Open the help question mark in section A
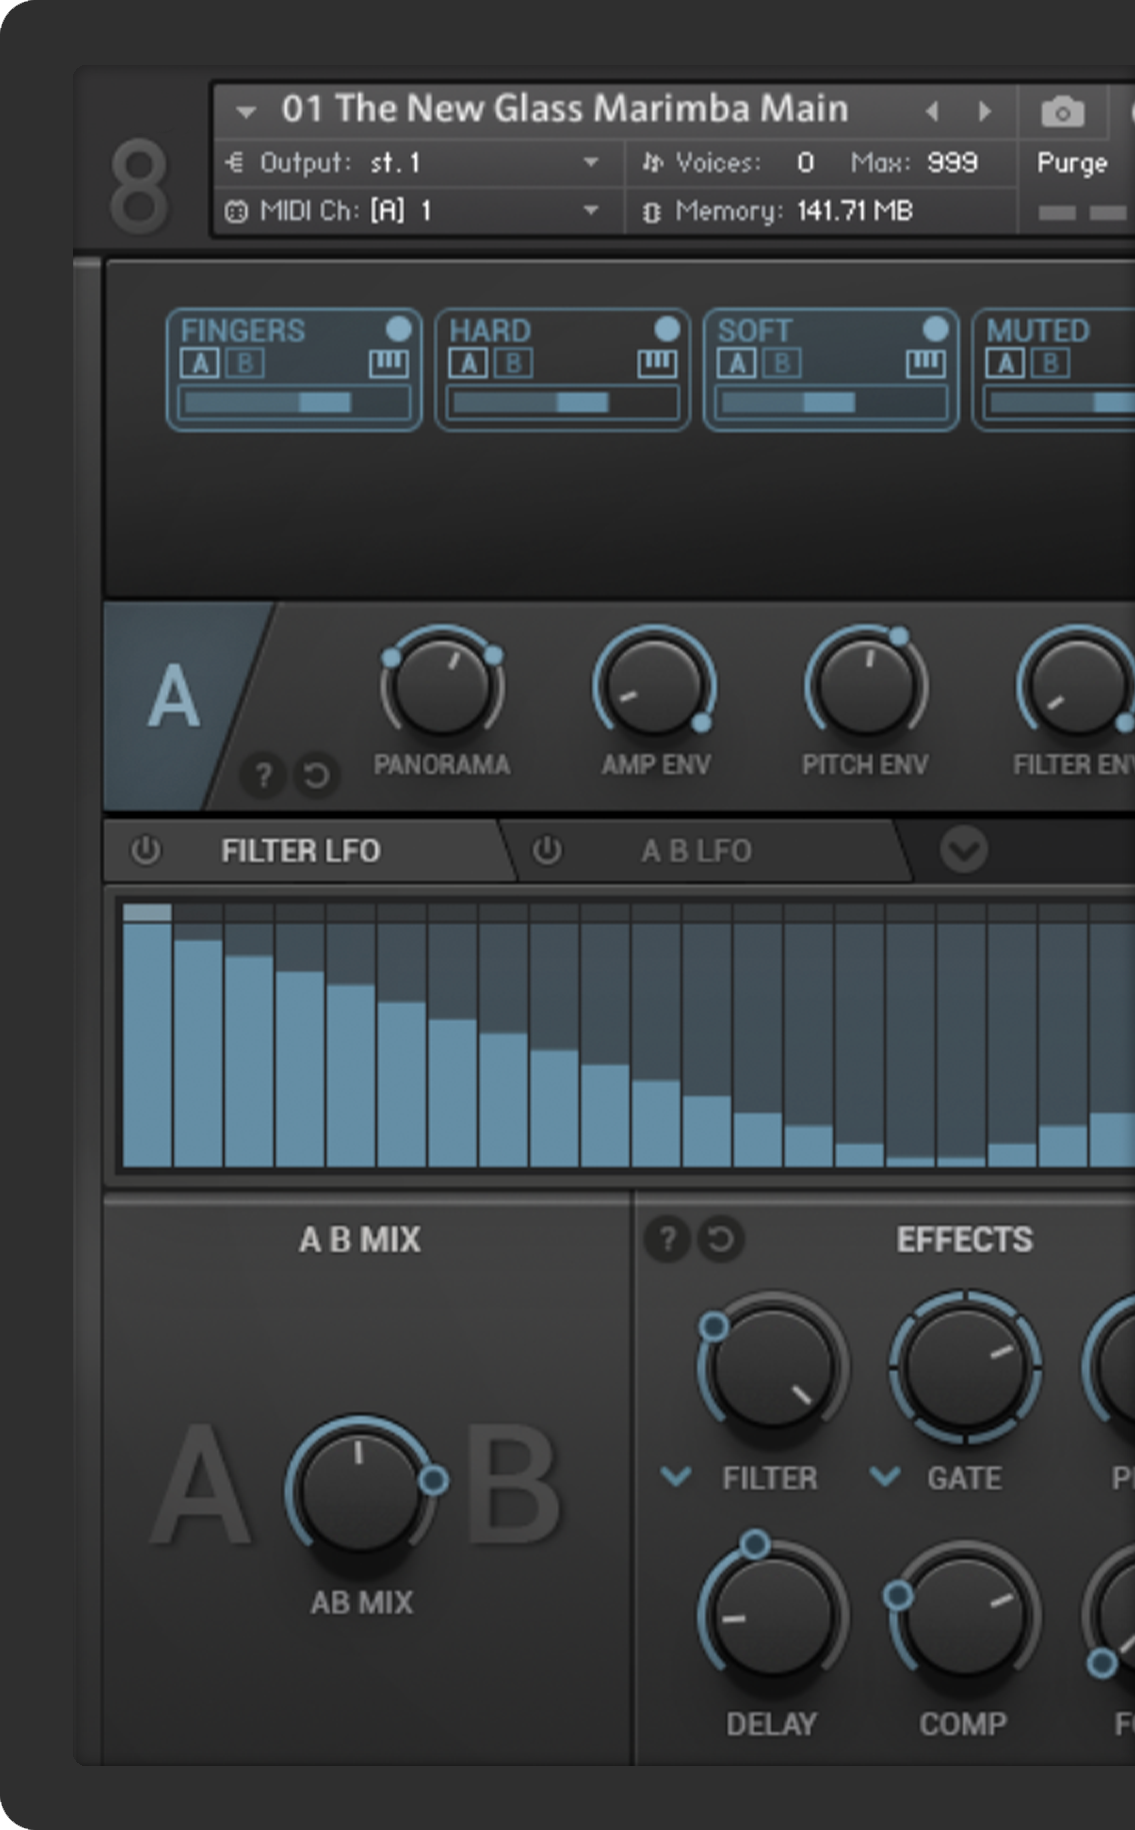The image size is (1135, 1830). (x=263, y=775)
